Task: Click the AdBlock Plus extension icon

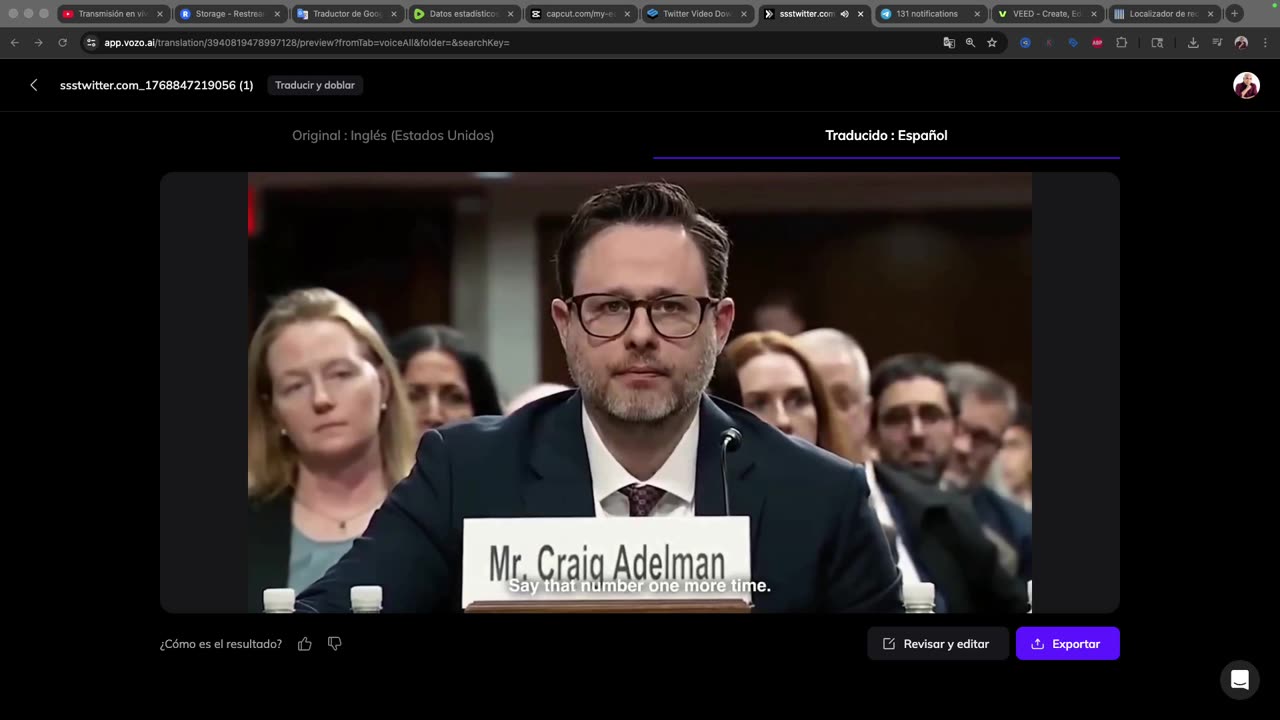Action: tap(1097, 43)
